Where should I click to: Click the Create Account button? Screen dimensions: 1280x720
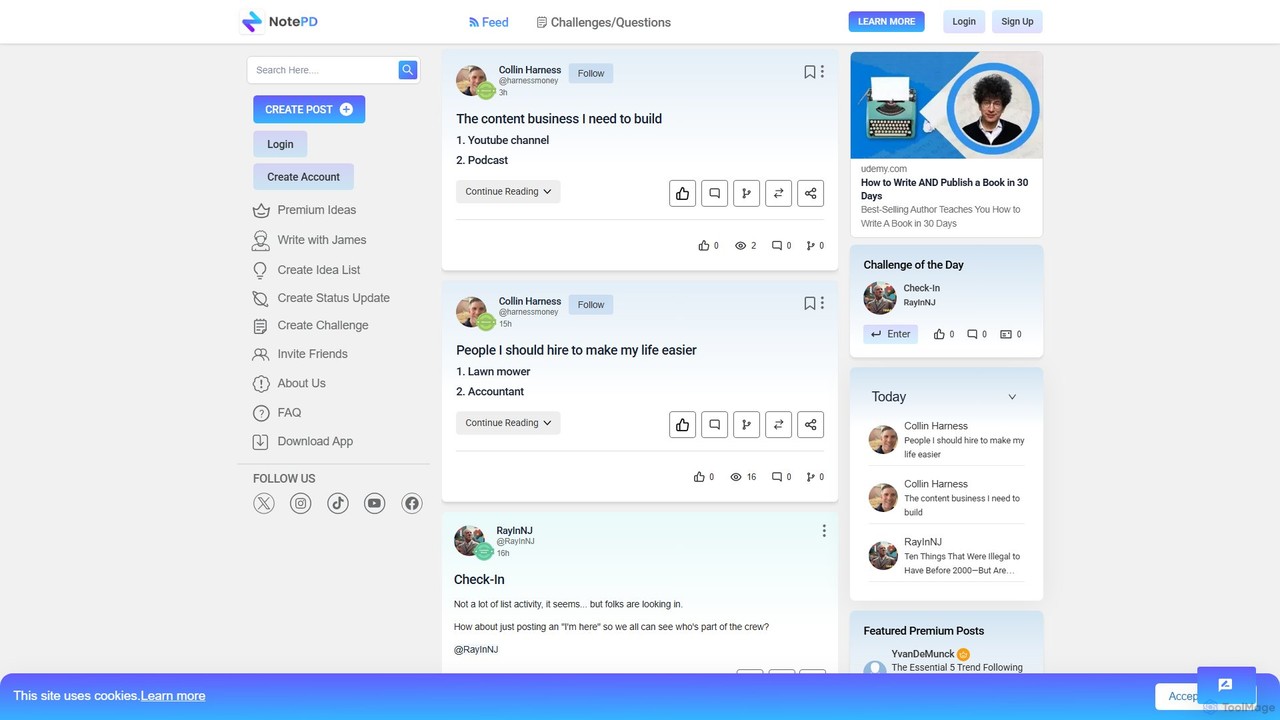pos(303,177)
